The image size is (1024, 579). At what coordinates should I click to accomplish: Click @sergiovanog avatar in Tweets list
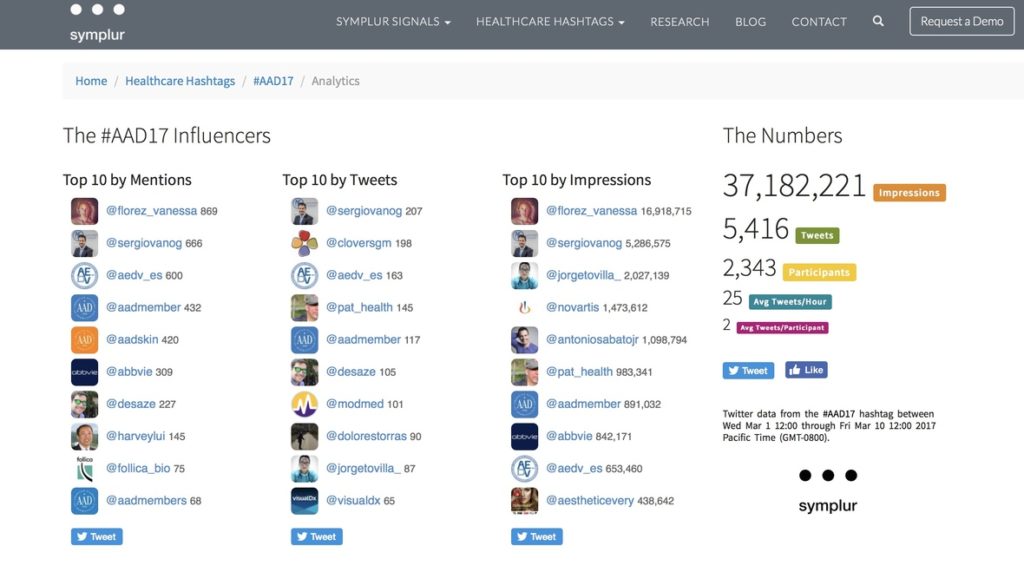tap(304, 211)
